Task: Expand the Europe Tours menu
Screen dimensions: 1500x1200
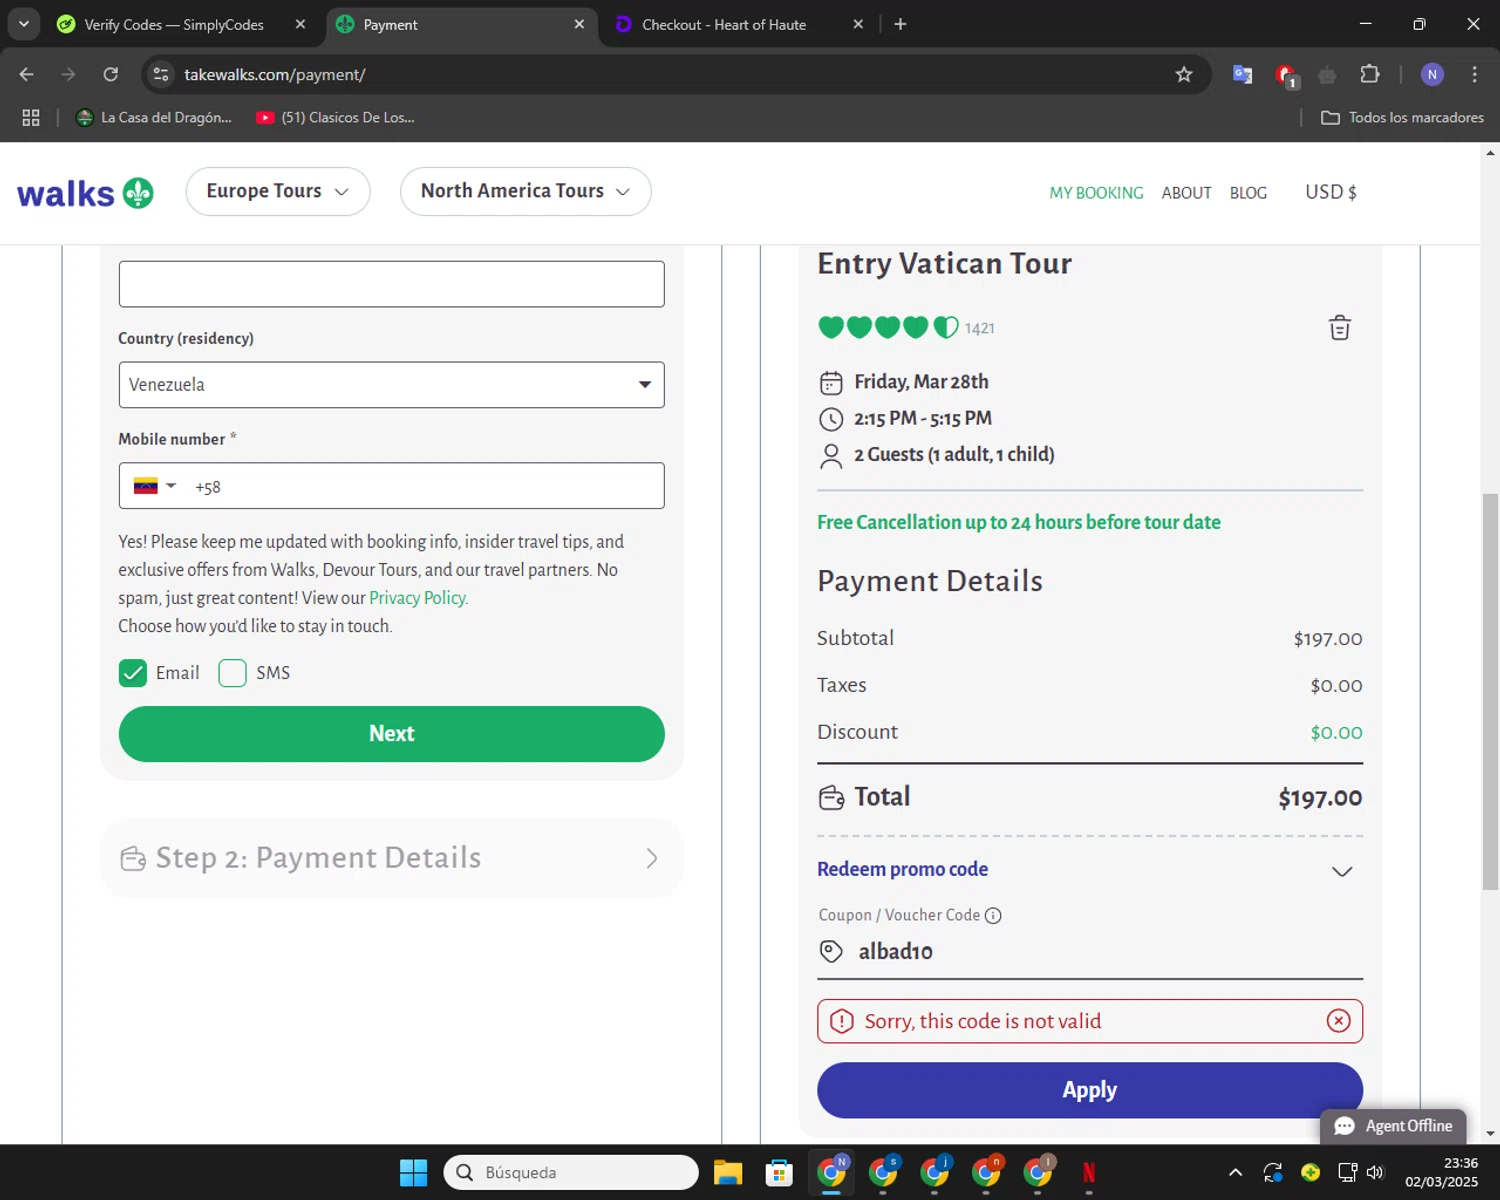Action: (278, 191)
